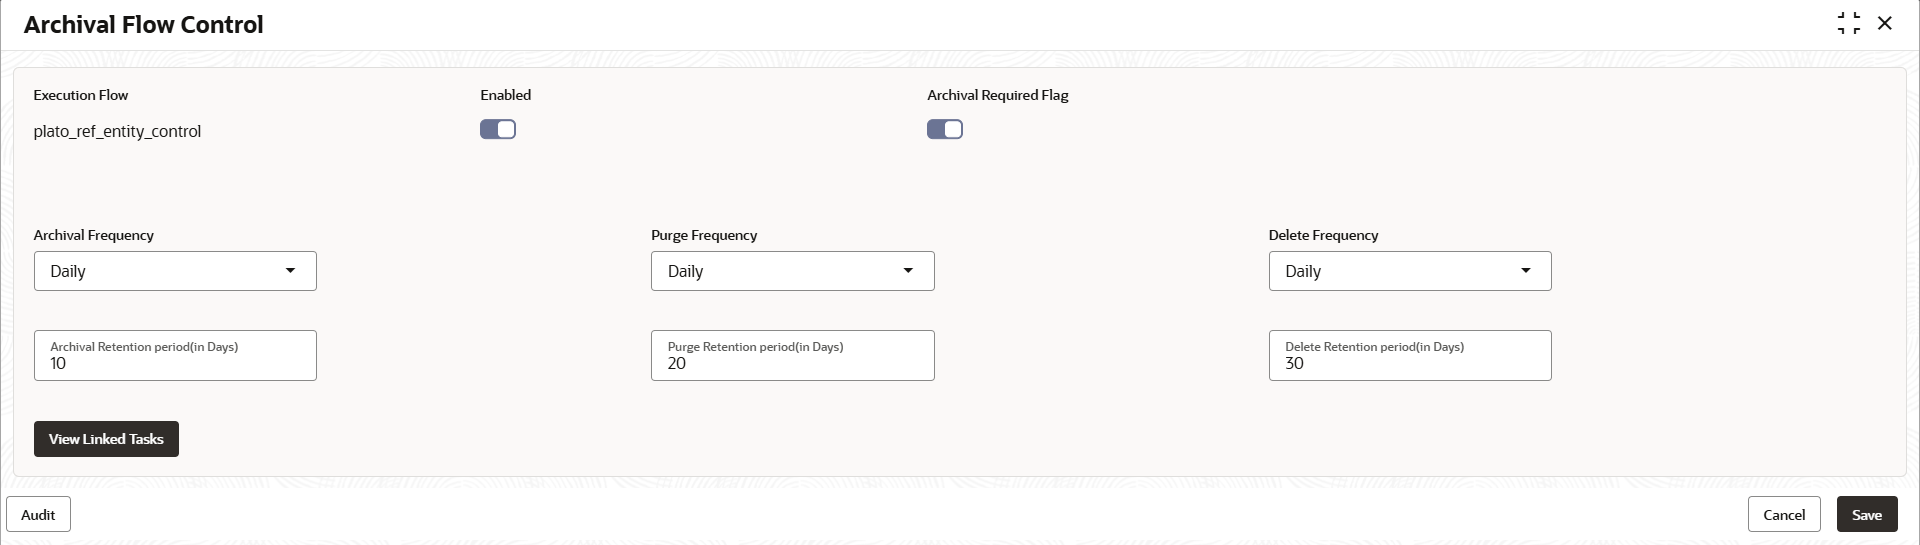Screen dimensions: 1920x545
Task: Save the archival flow settings
Action: point(1867,514)
